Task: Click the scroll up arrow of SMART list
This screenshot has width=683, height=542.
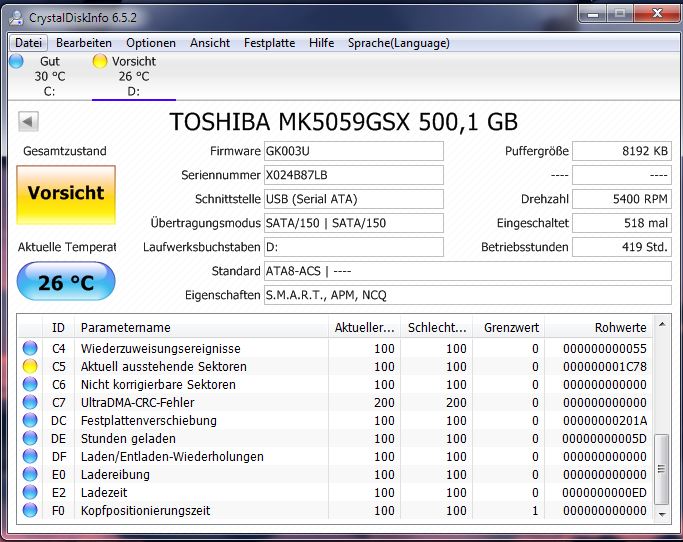Action: click(x=662, y=324)
